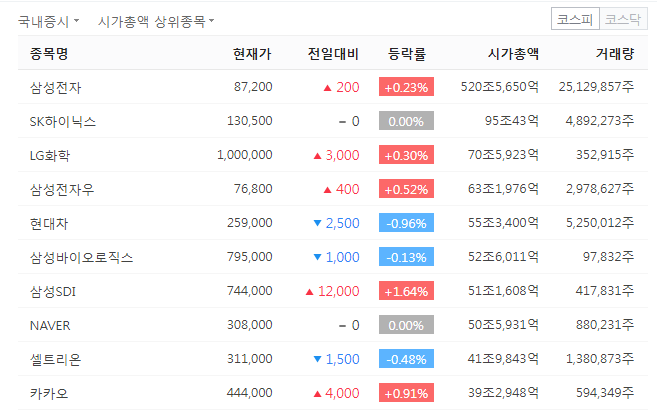This screenshot has height=415, width=657.
Task: Click the +0.52% badge for 삼성전자우
Action: click(406, 189)
